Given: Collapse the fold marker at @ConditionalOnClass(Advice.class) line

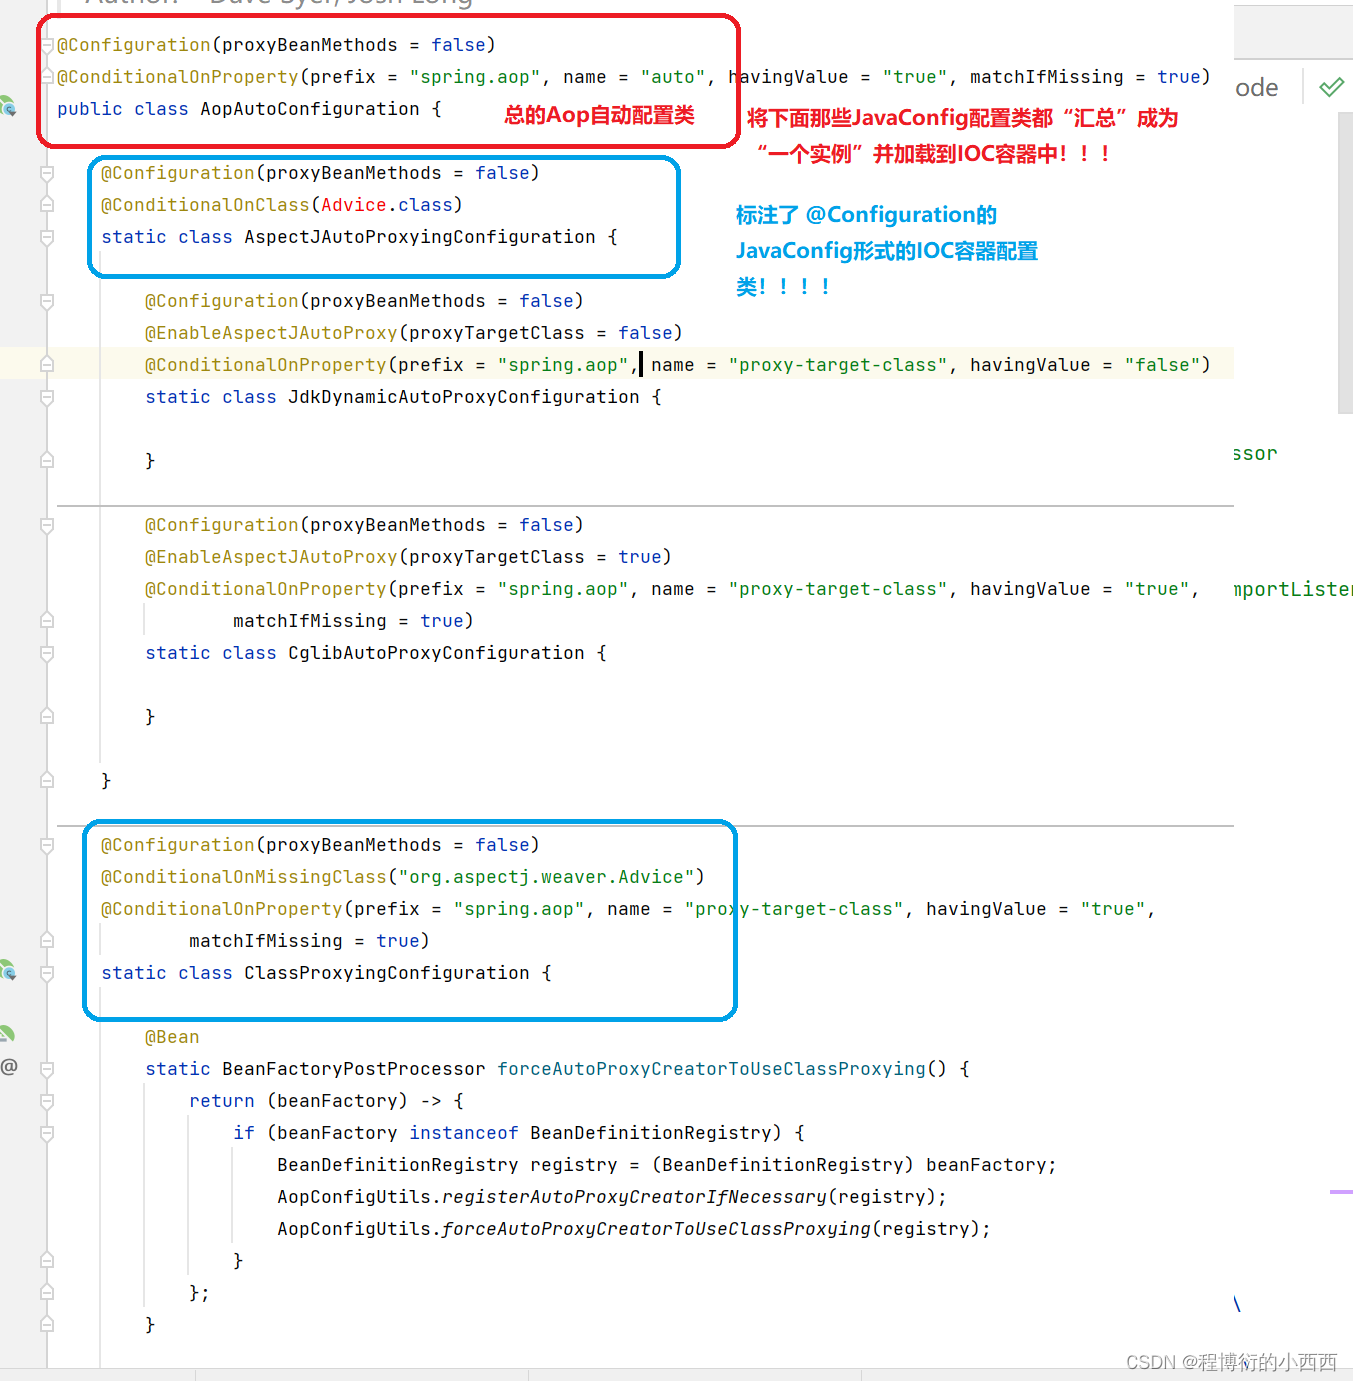Looking at the screenshot, I should point(47,205).
